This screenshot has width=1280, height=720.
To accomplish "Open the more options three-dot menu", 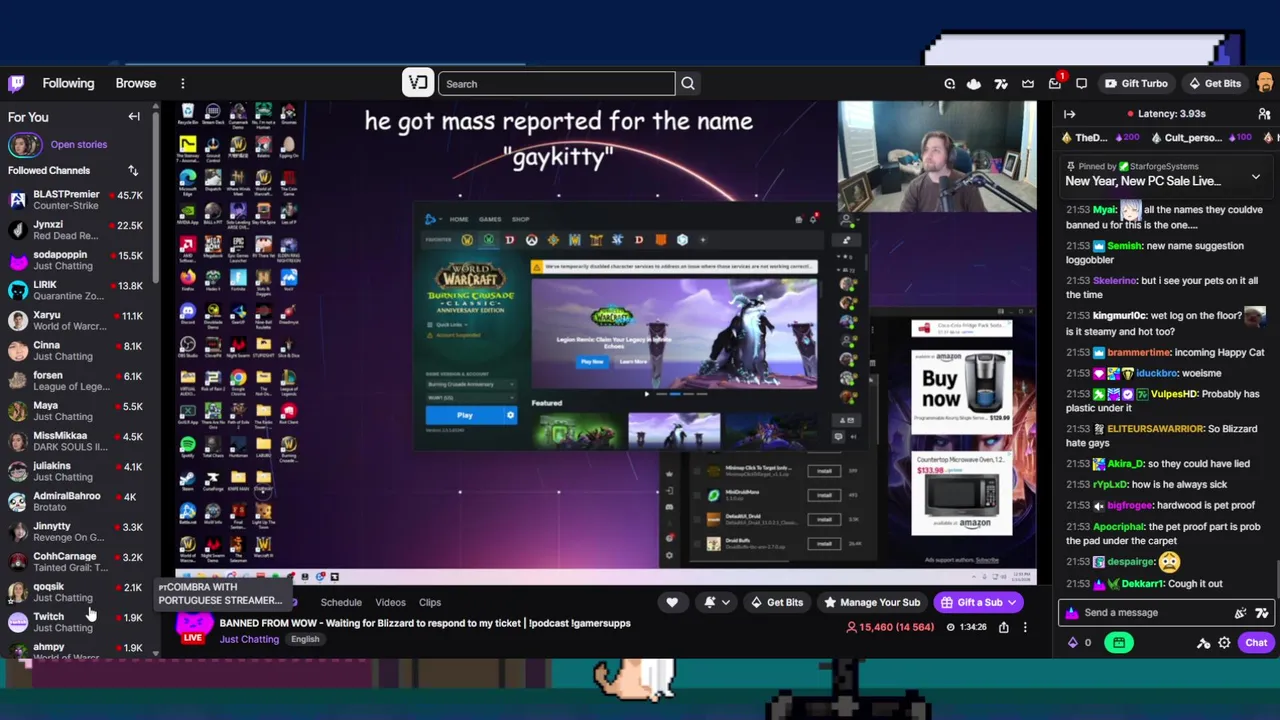I will click(x=183, y=84).
